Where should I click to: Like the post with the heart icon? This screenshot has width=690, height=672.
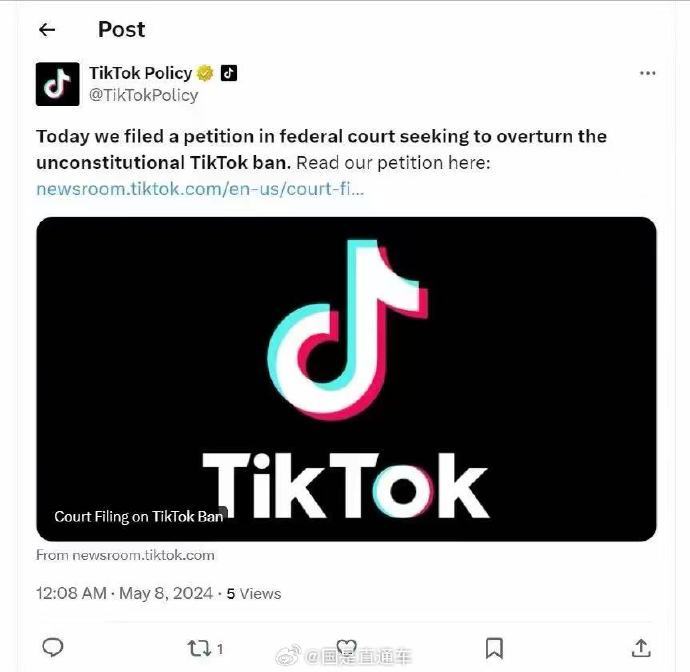click(x=346, y=648)
